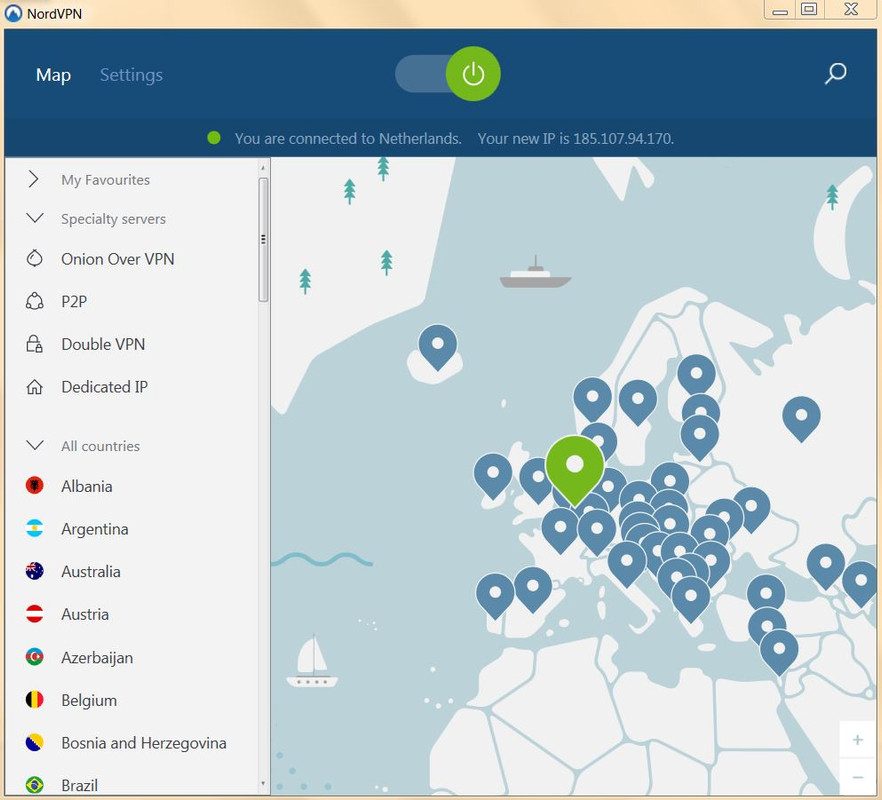Image resolution: width=882 pixels, height=800 pixels.
Task: Click the Iceland map pin
Action: 438,345
